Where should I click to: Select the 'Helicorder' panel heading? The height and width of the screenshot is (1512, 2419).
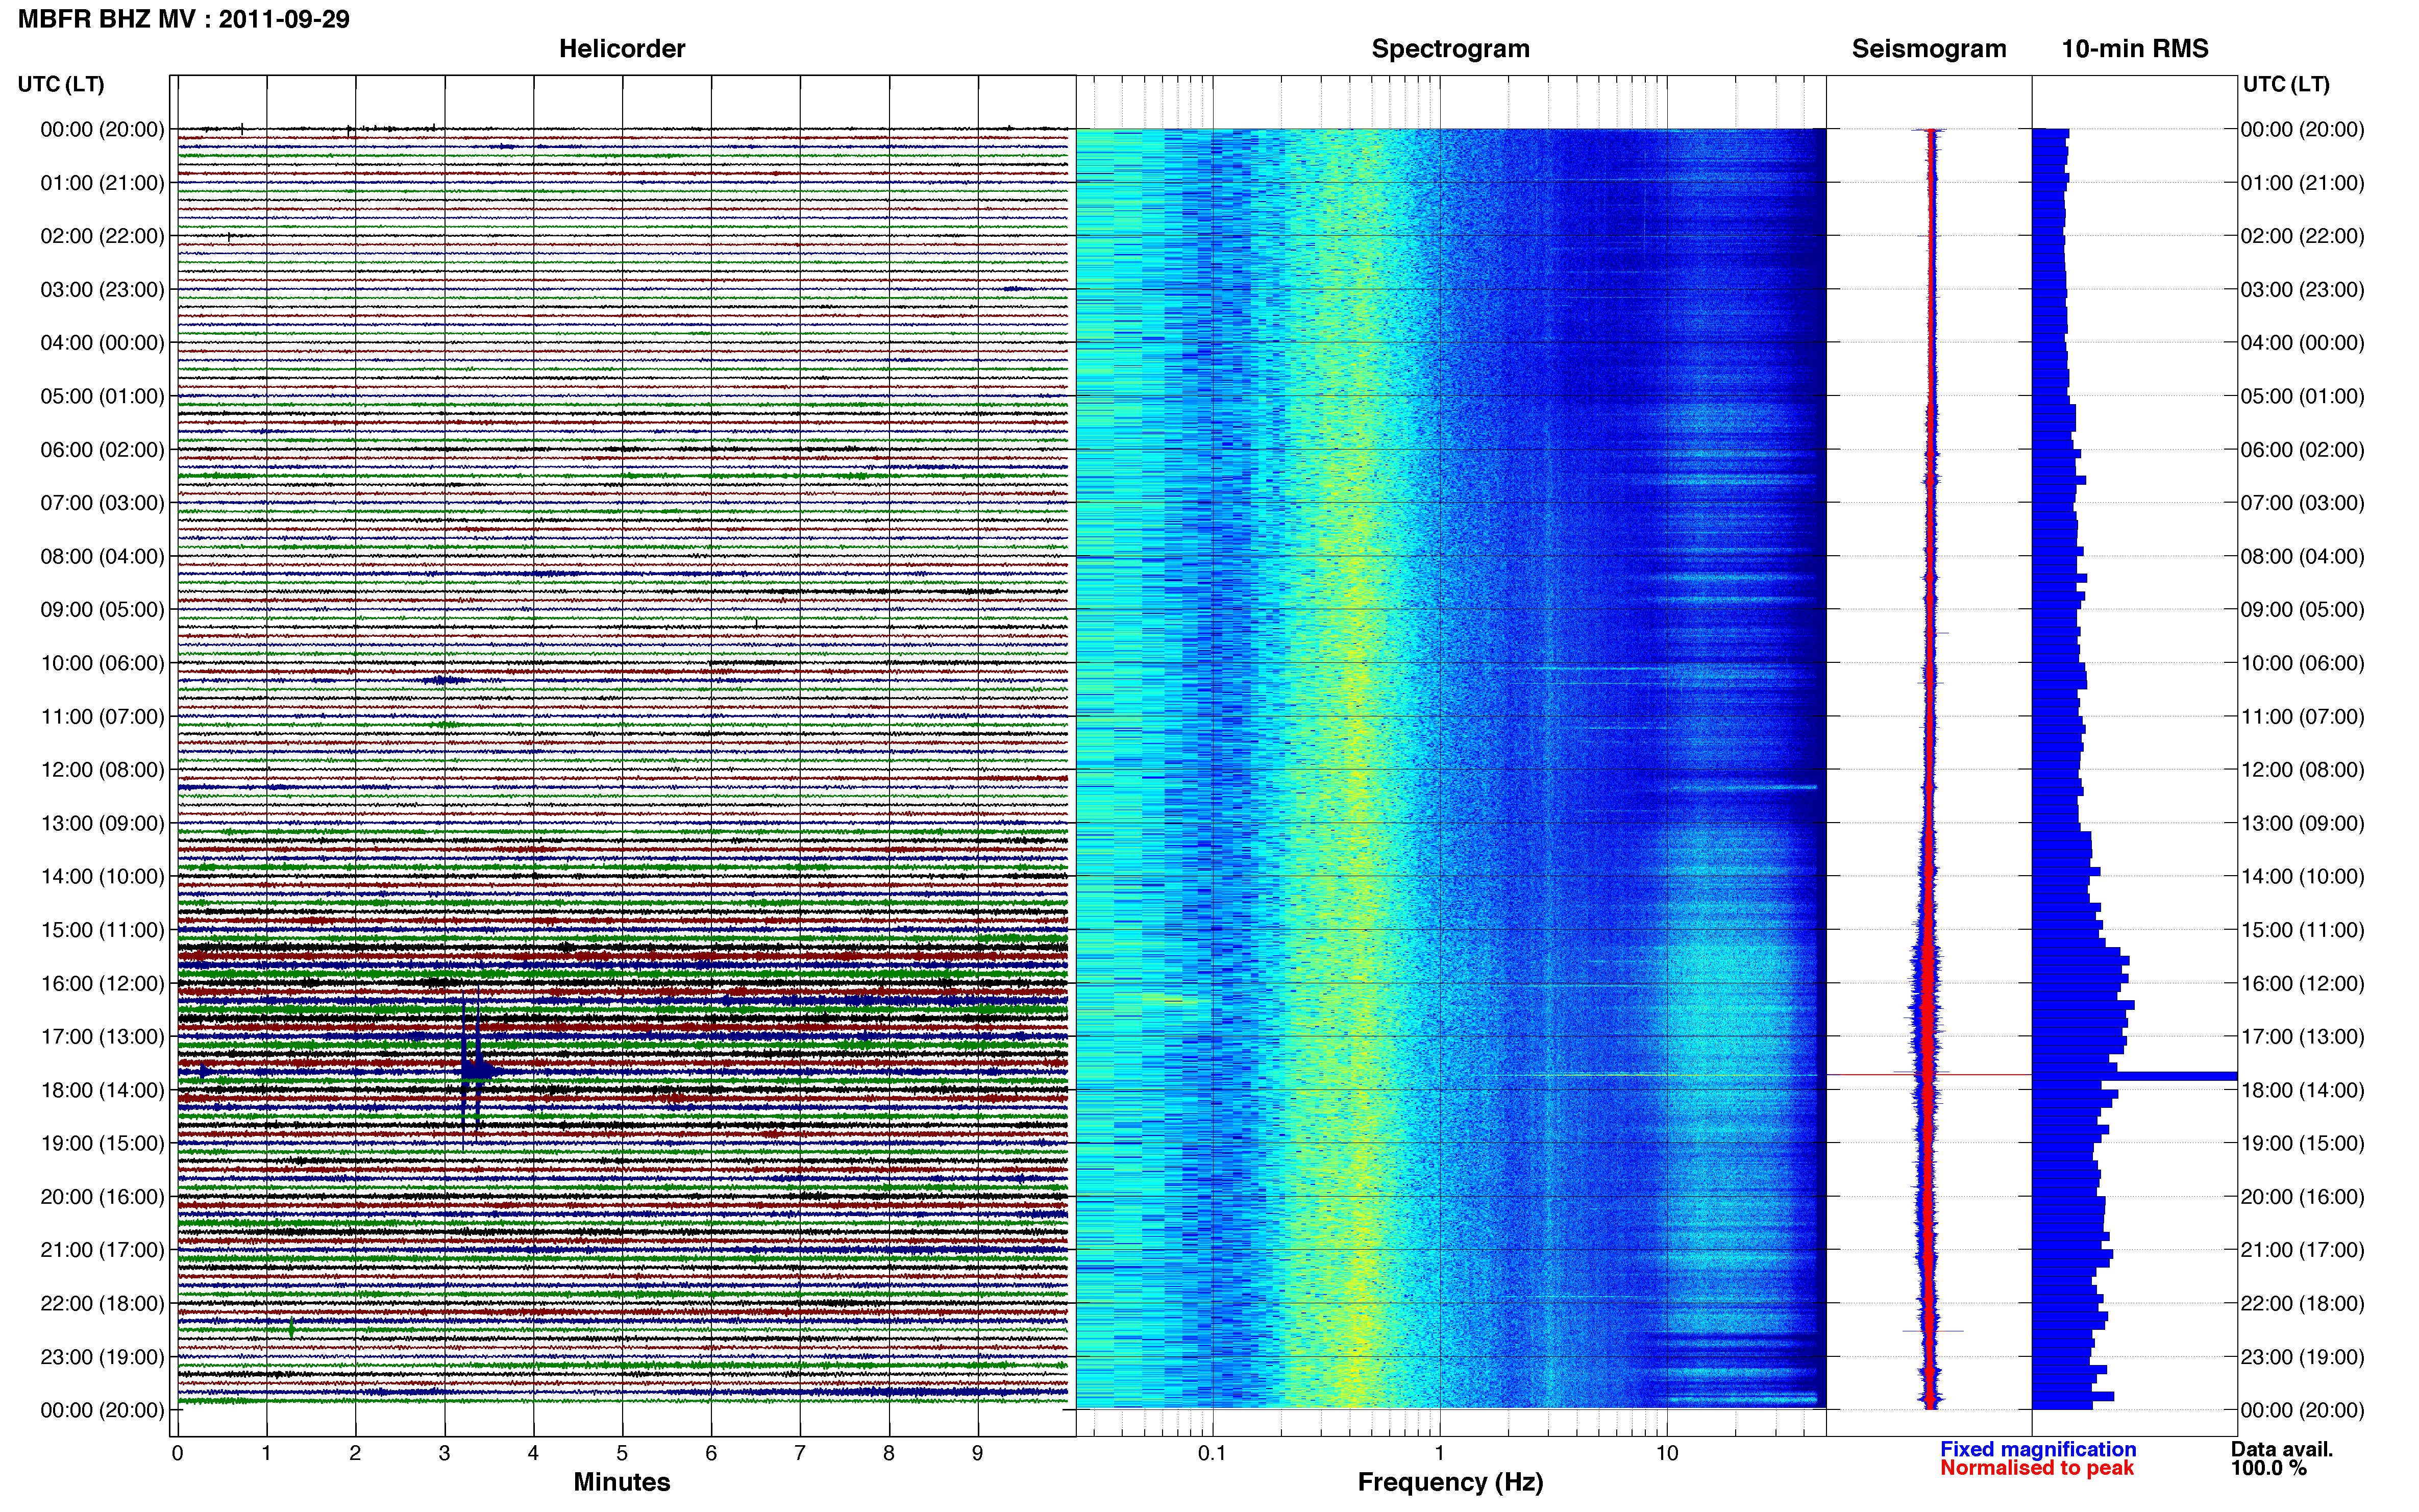point(622,48)
